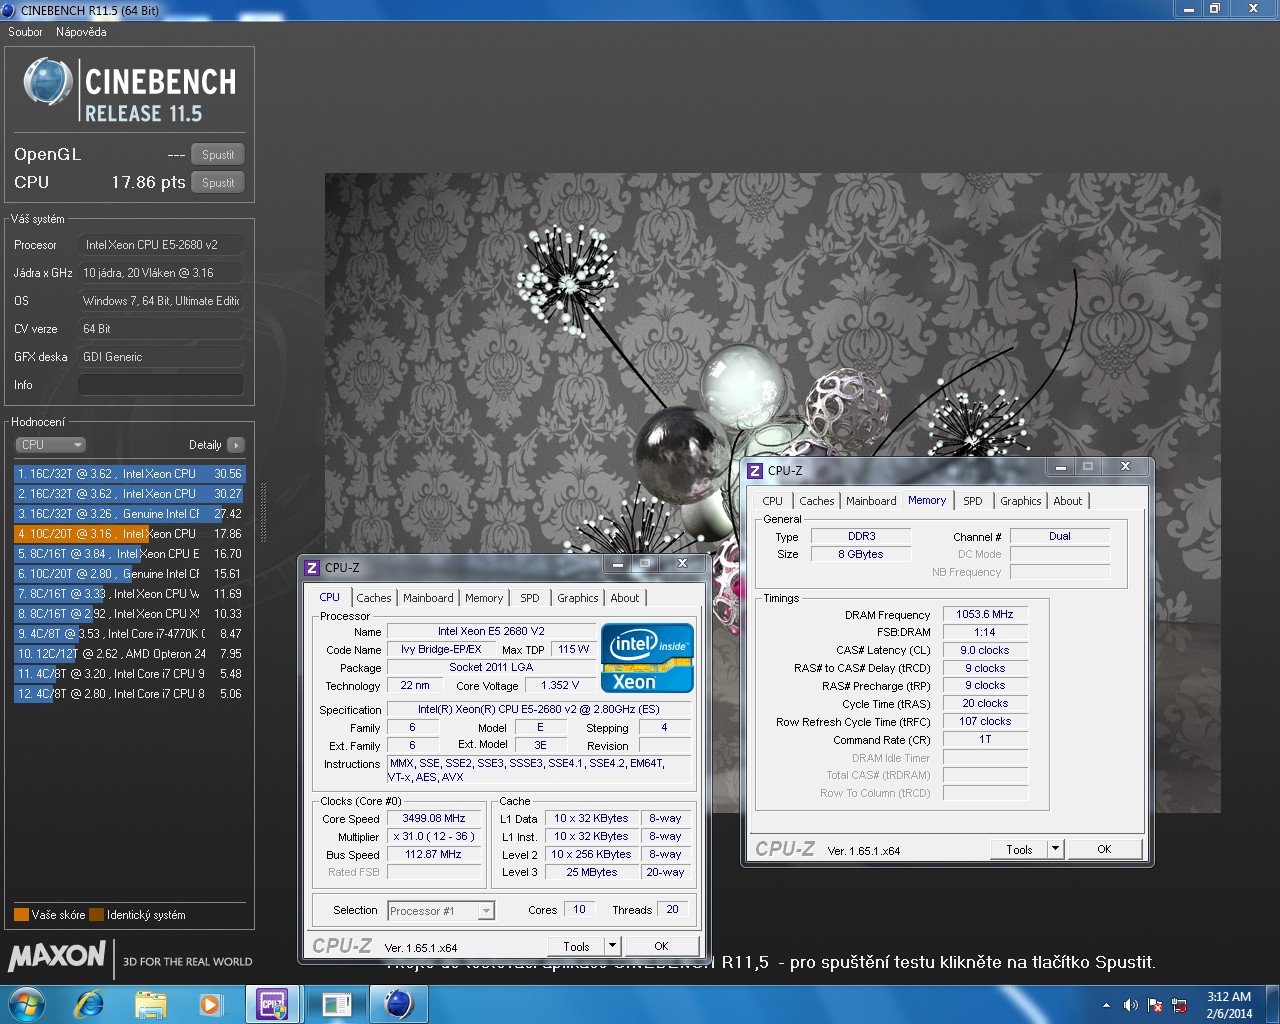Click OK in the CPU-Z processor window
This screenshot has height=1024, width=1280.
click(x=661, y=946)
